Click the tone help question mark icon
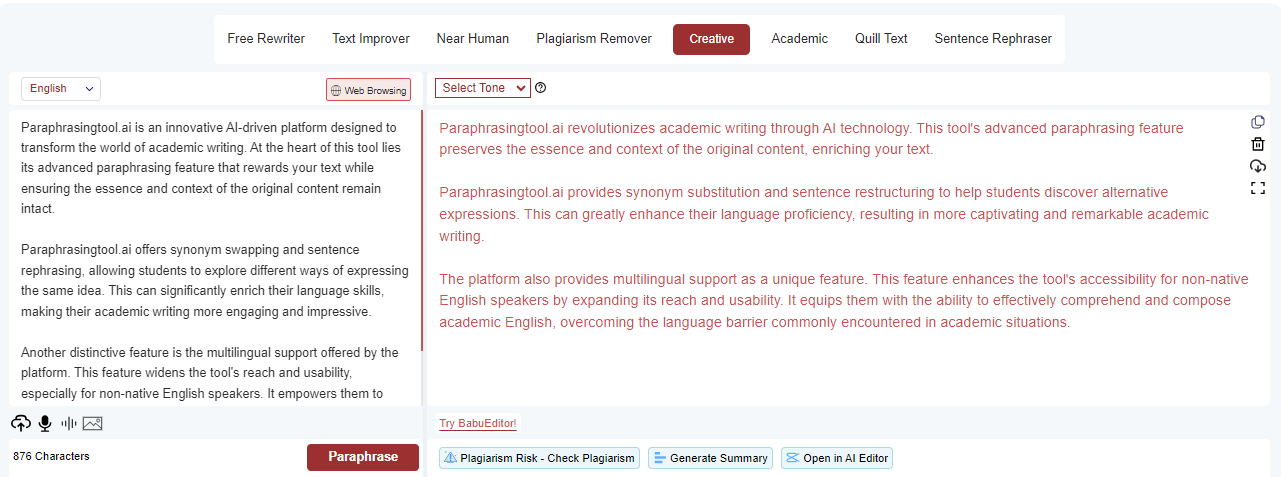The height and width of the screenshot is (477, 1281). 541,88
